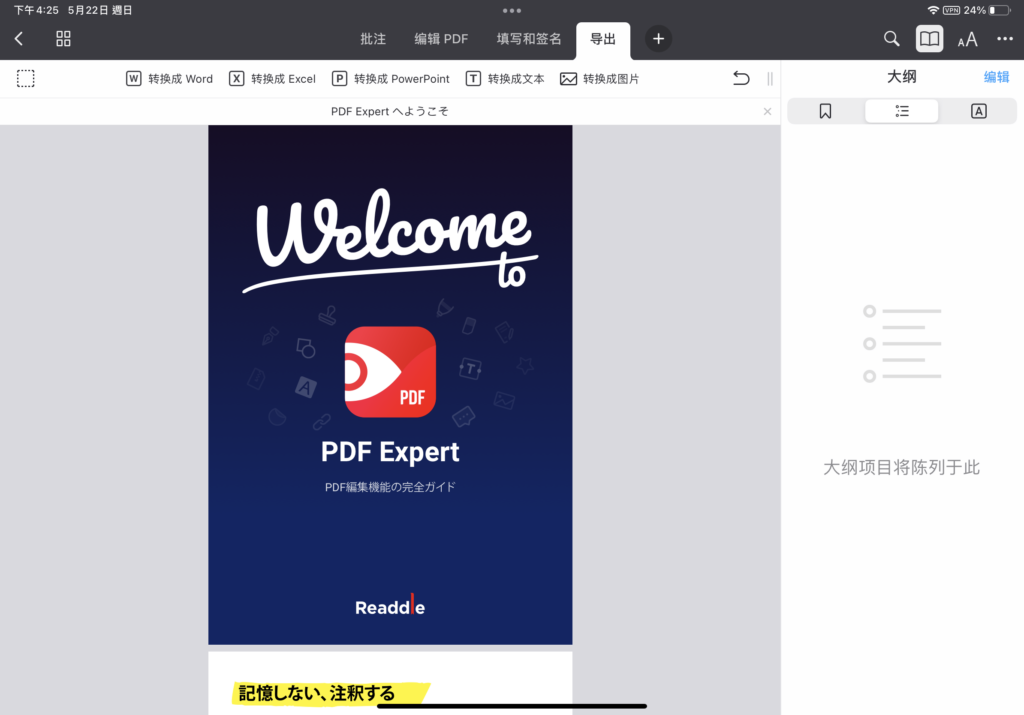The height and width of the screenshot is (715, 1024).
Task: Tap the battery status icon
Action: pos(999,10)
